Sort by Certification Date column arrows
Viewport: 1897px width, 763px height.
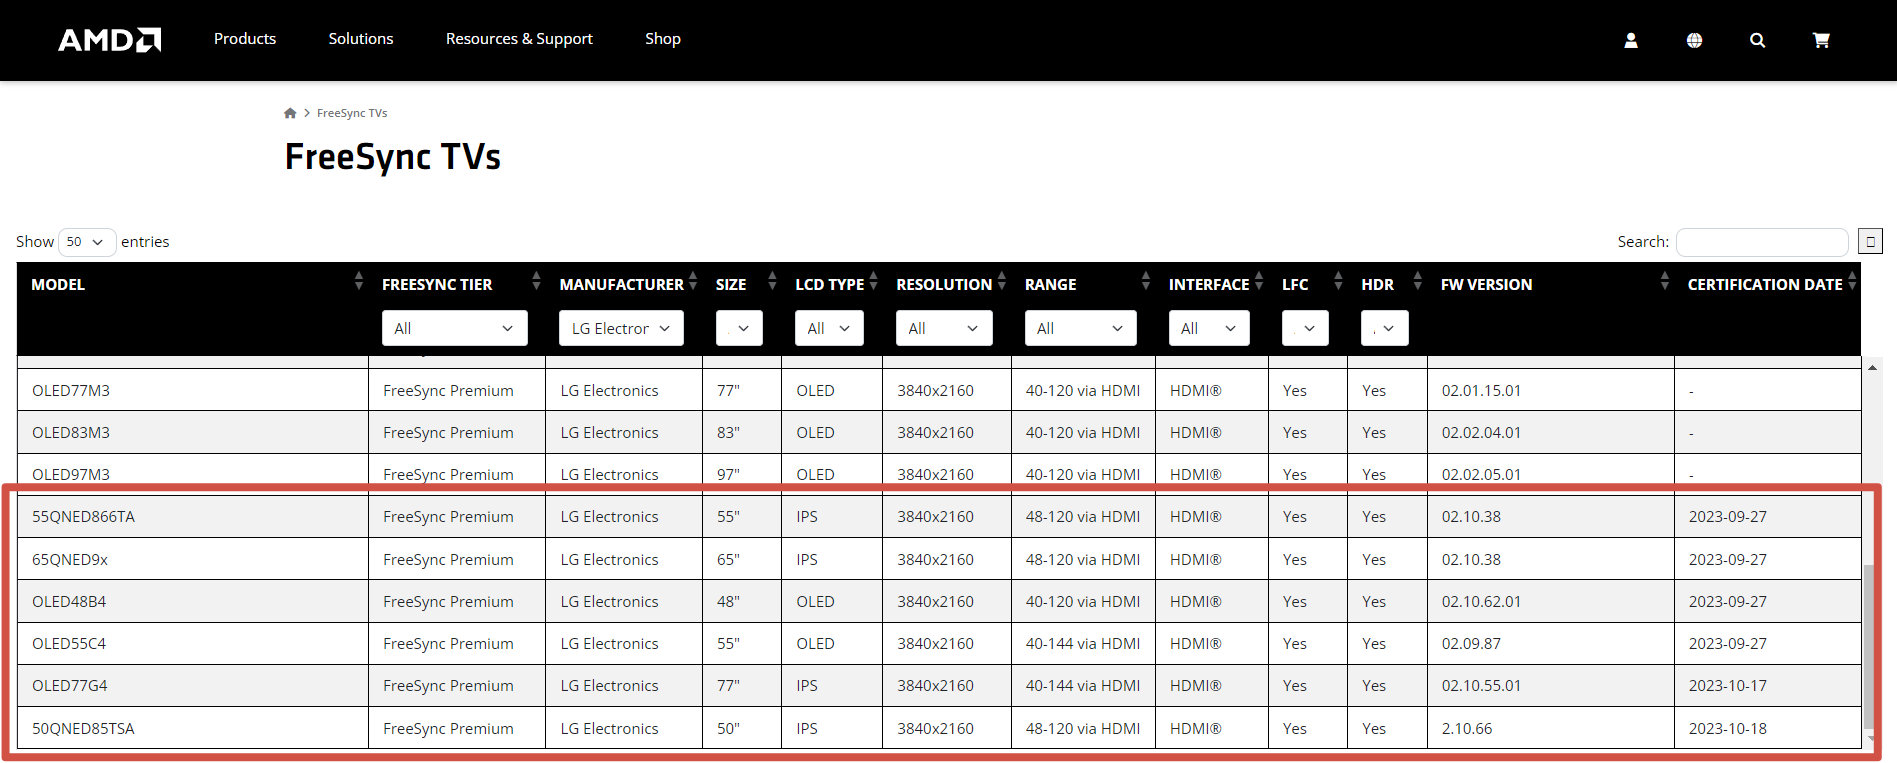click(x=1851, y=283)
